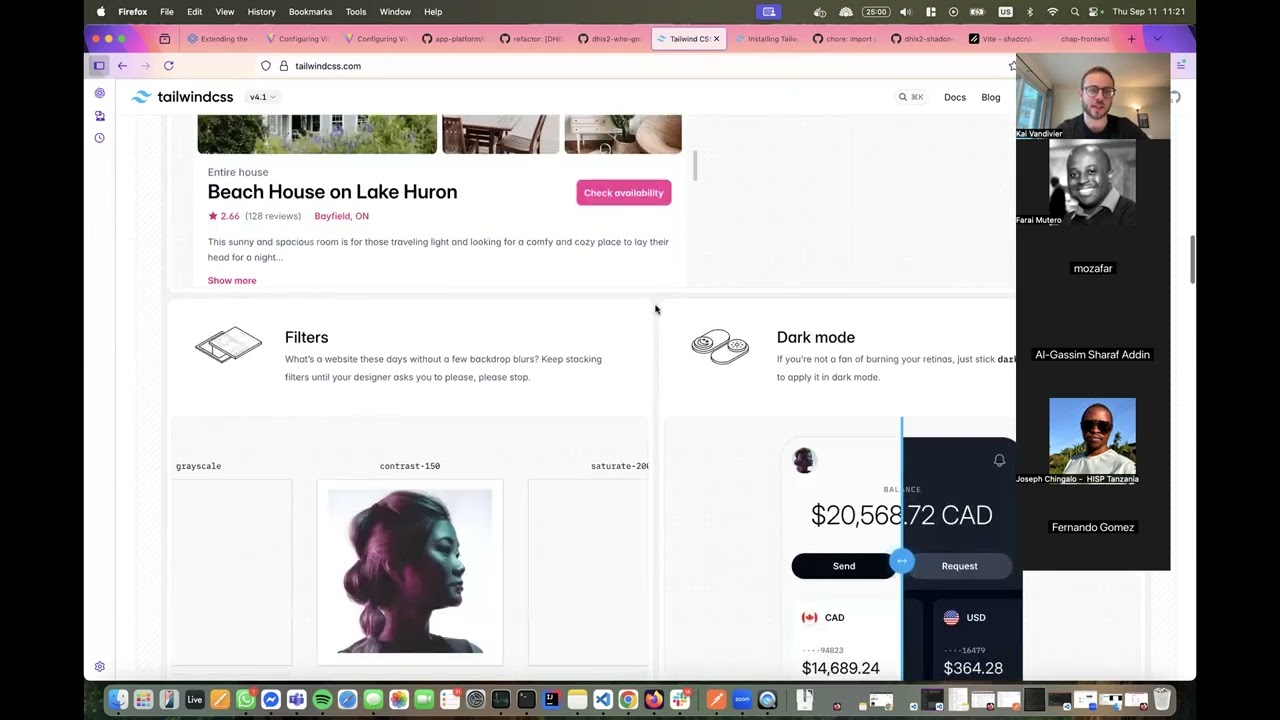Click the notification bell in wallet demo
Screen dimensions: 1280x720
[x=999, y=460]
